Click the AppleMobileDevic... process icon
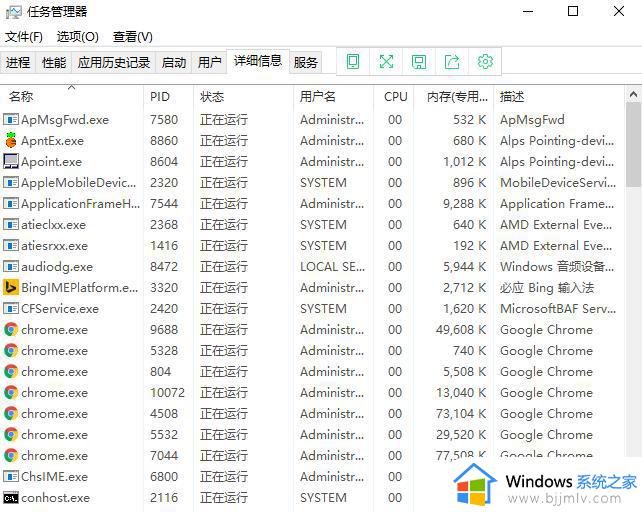 tap(11, 182)
